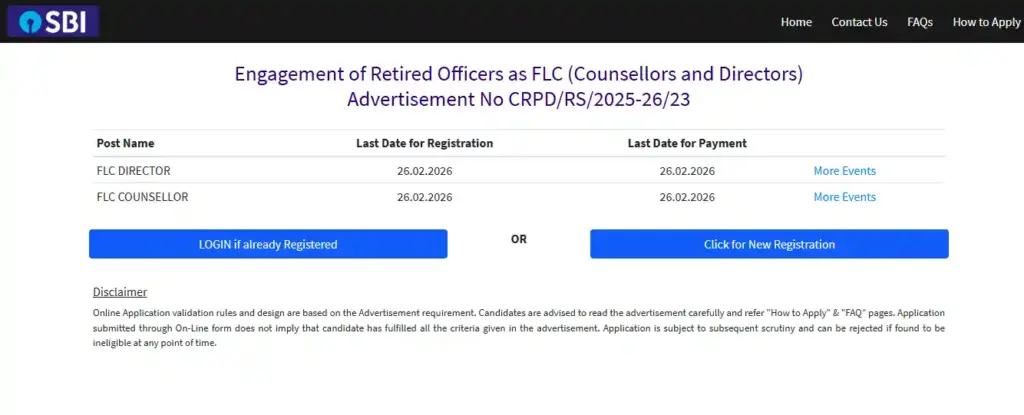Click the Disclaimer heading
Viewport: 1024px width, 415px height.
(x=120, y=292)
